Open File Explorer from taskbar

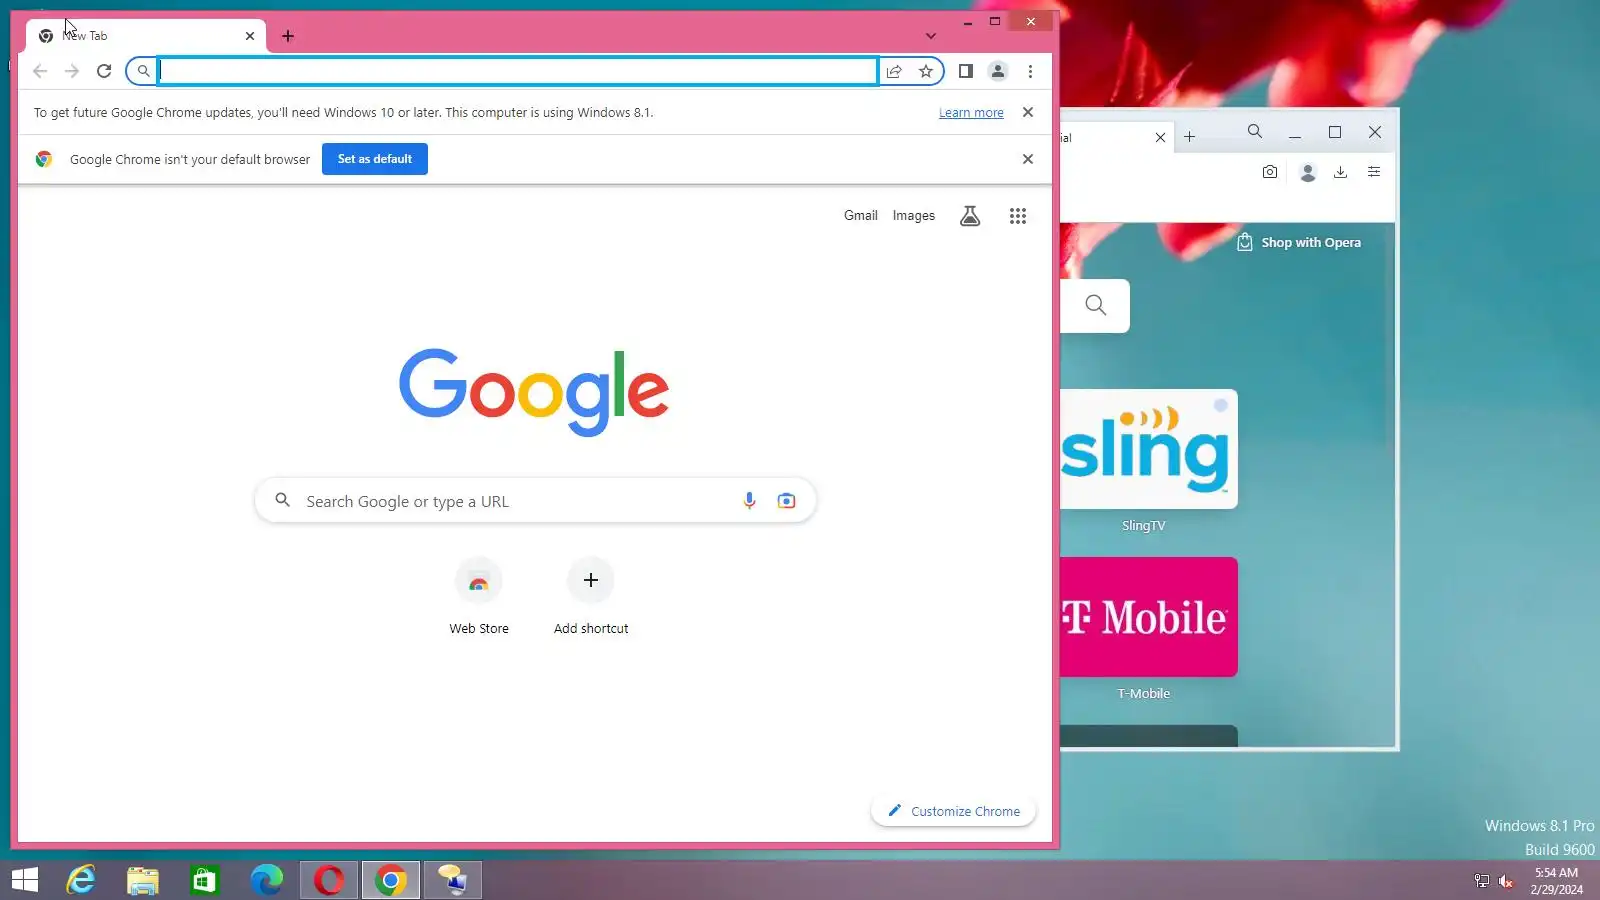143,880
